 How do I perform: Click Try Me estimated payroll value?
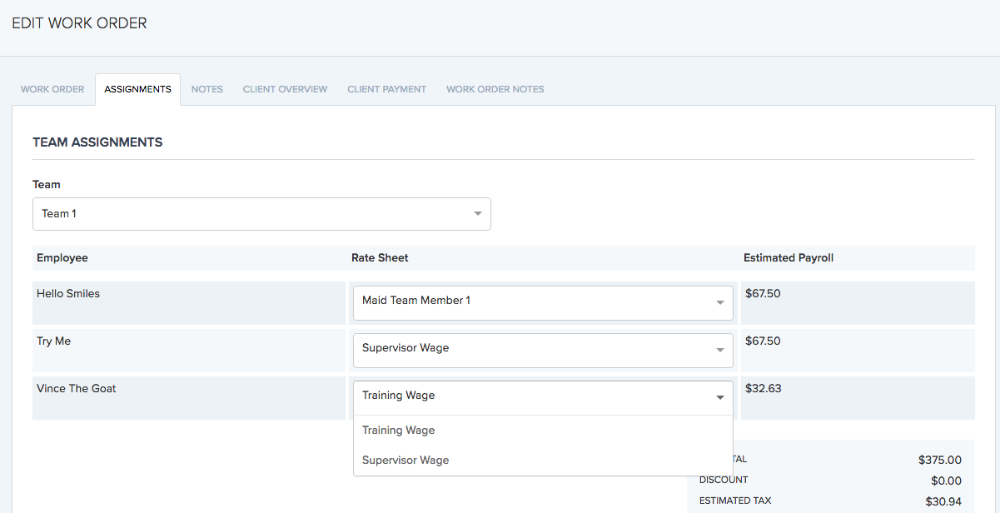click(x=763, y=341)
